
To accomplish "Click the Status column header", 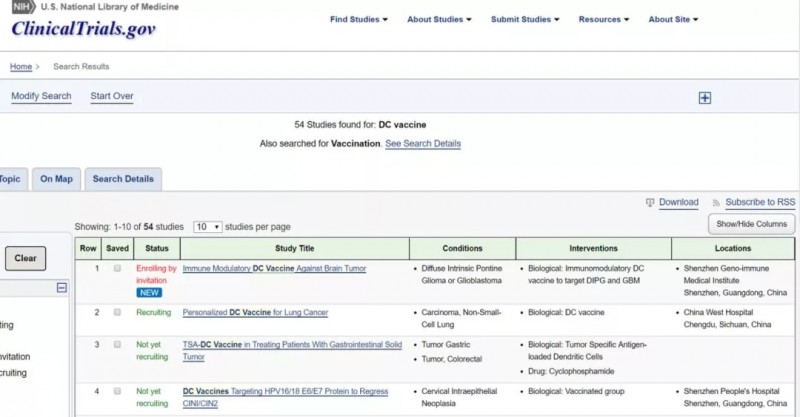I will [x=157, y=249].
